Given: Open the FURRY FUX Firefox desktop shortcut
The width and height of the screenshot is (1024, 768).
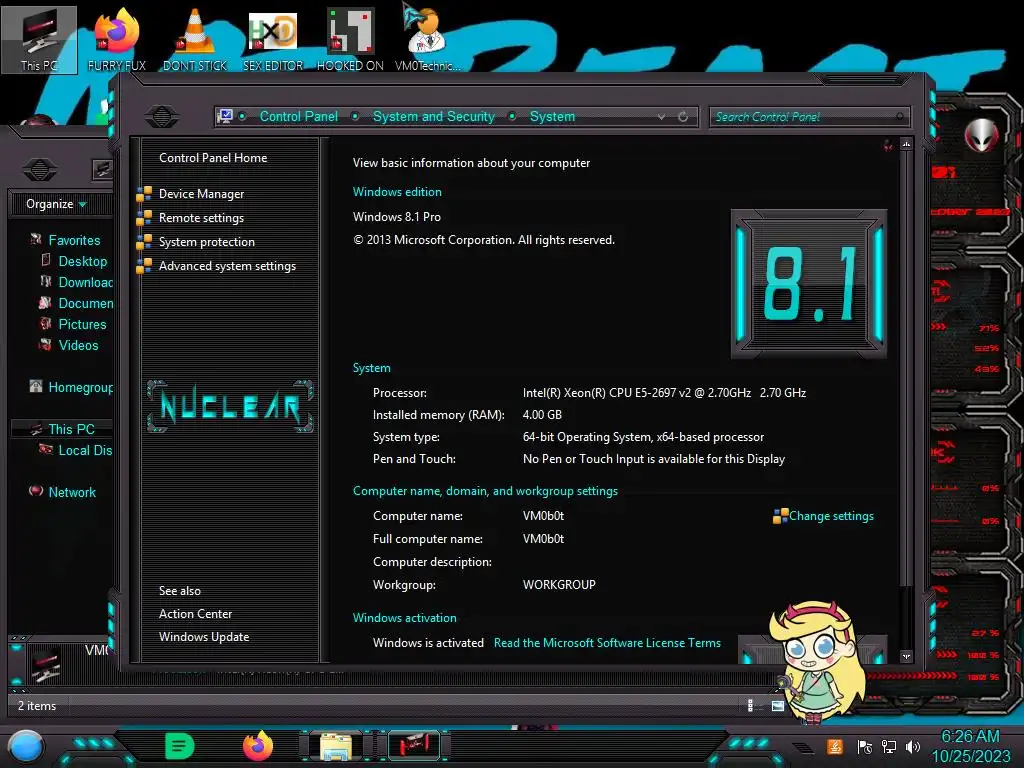Looking at the screenshot, I should [x=116, y=40].
